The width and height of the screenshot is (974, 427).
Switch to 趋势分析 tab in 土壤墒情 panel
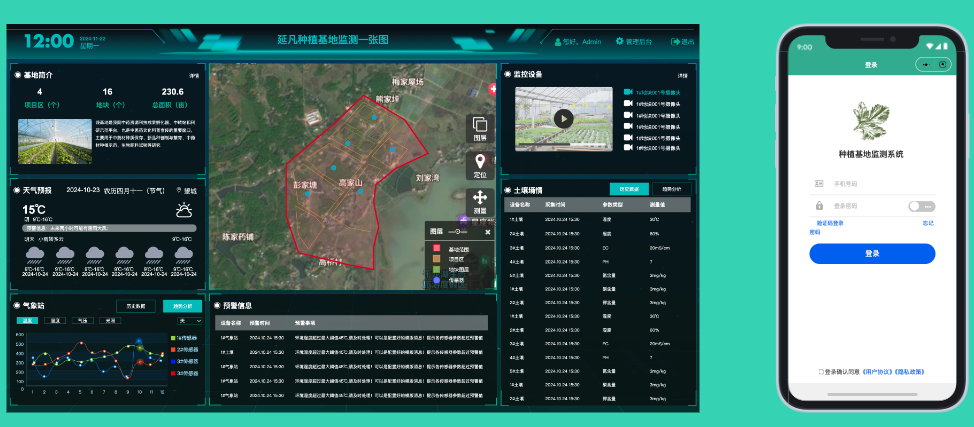670,189
